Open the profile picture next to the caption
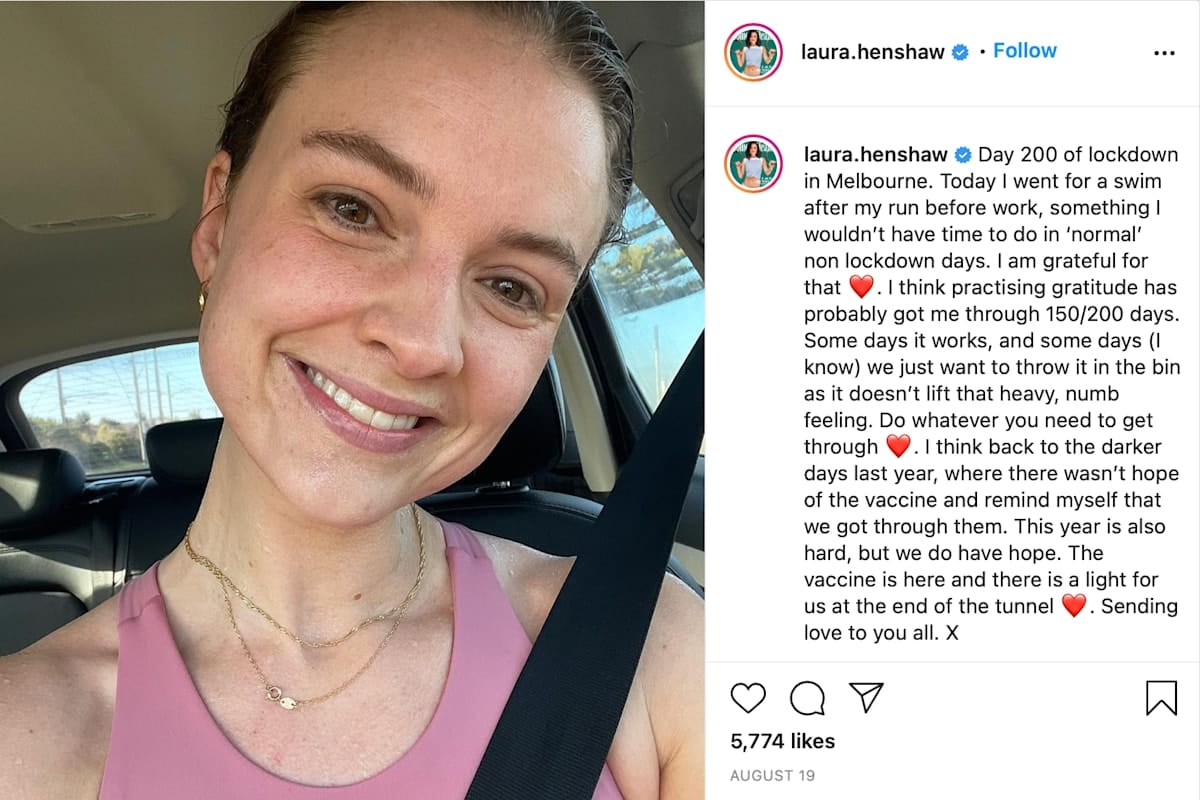This screenshot has height=800, width=1200. [753, 163]
